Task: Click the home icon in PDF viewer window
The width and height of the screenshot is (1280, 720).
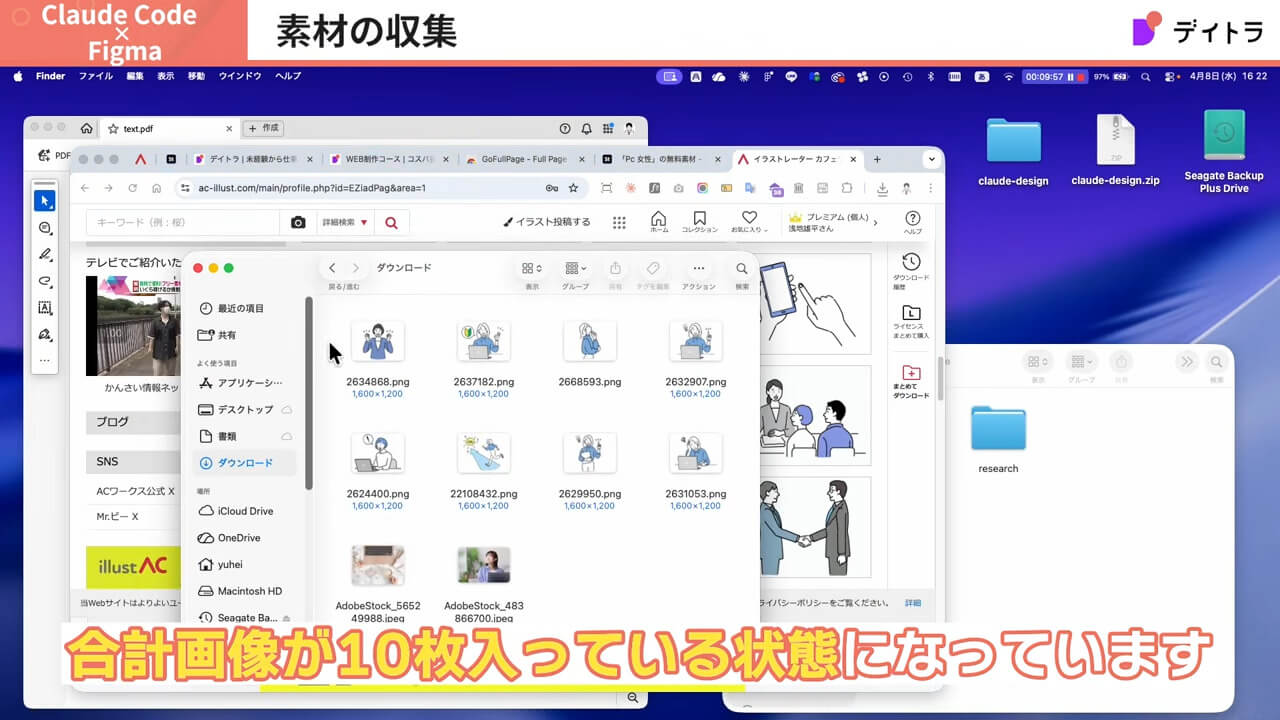Action: (87, 128)
